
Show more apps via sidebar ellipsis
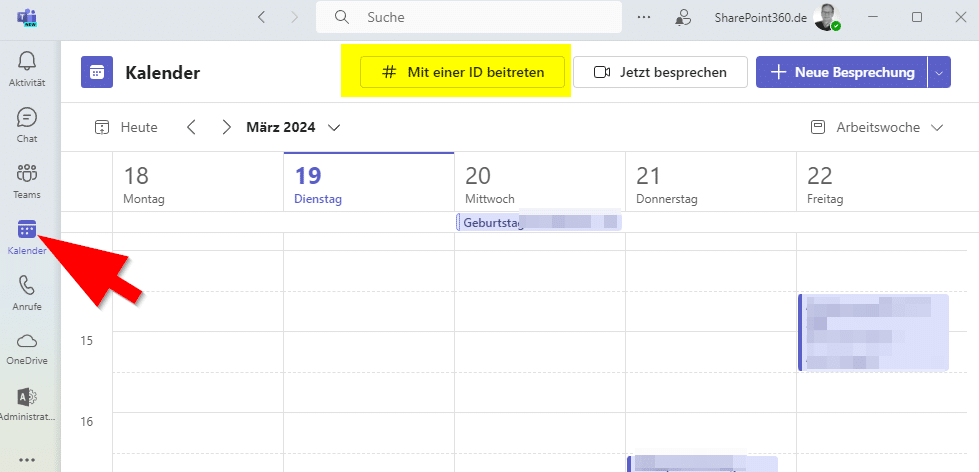pyautogui.click(x=28, y=460)
